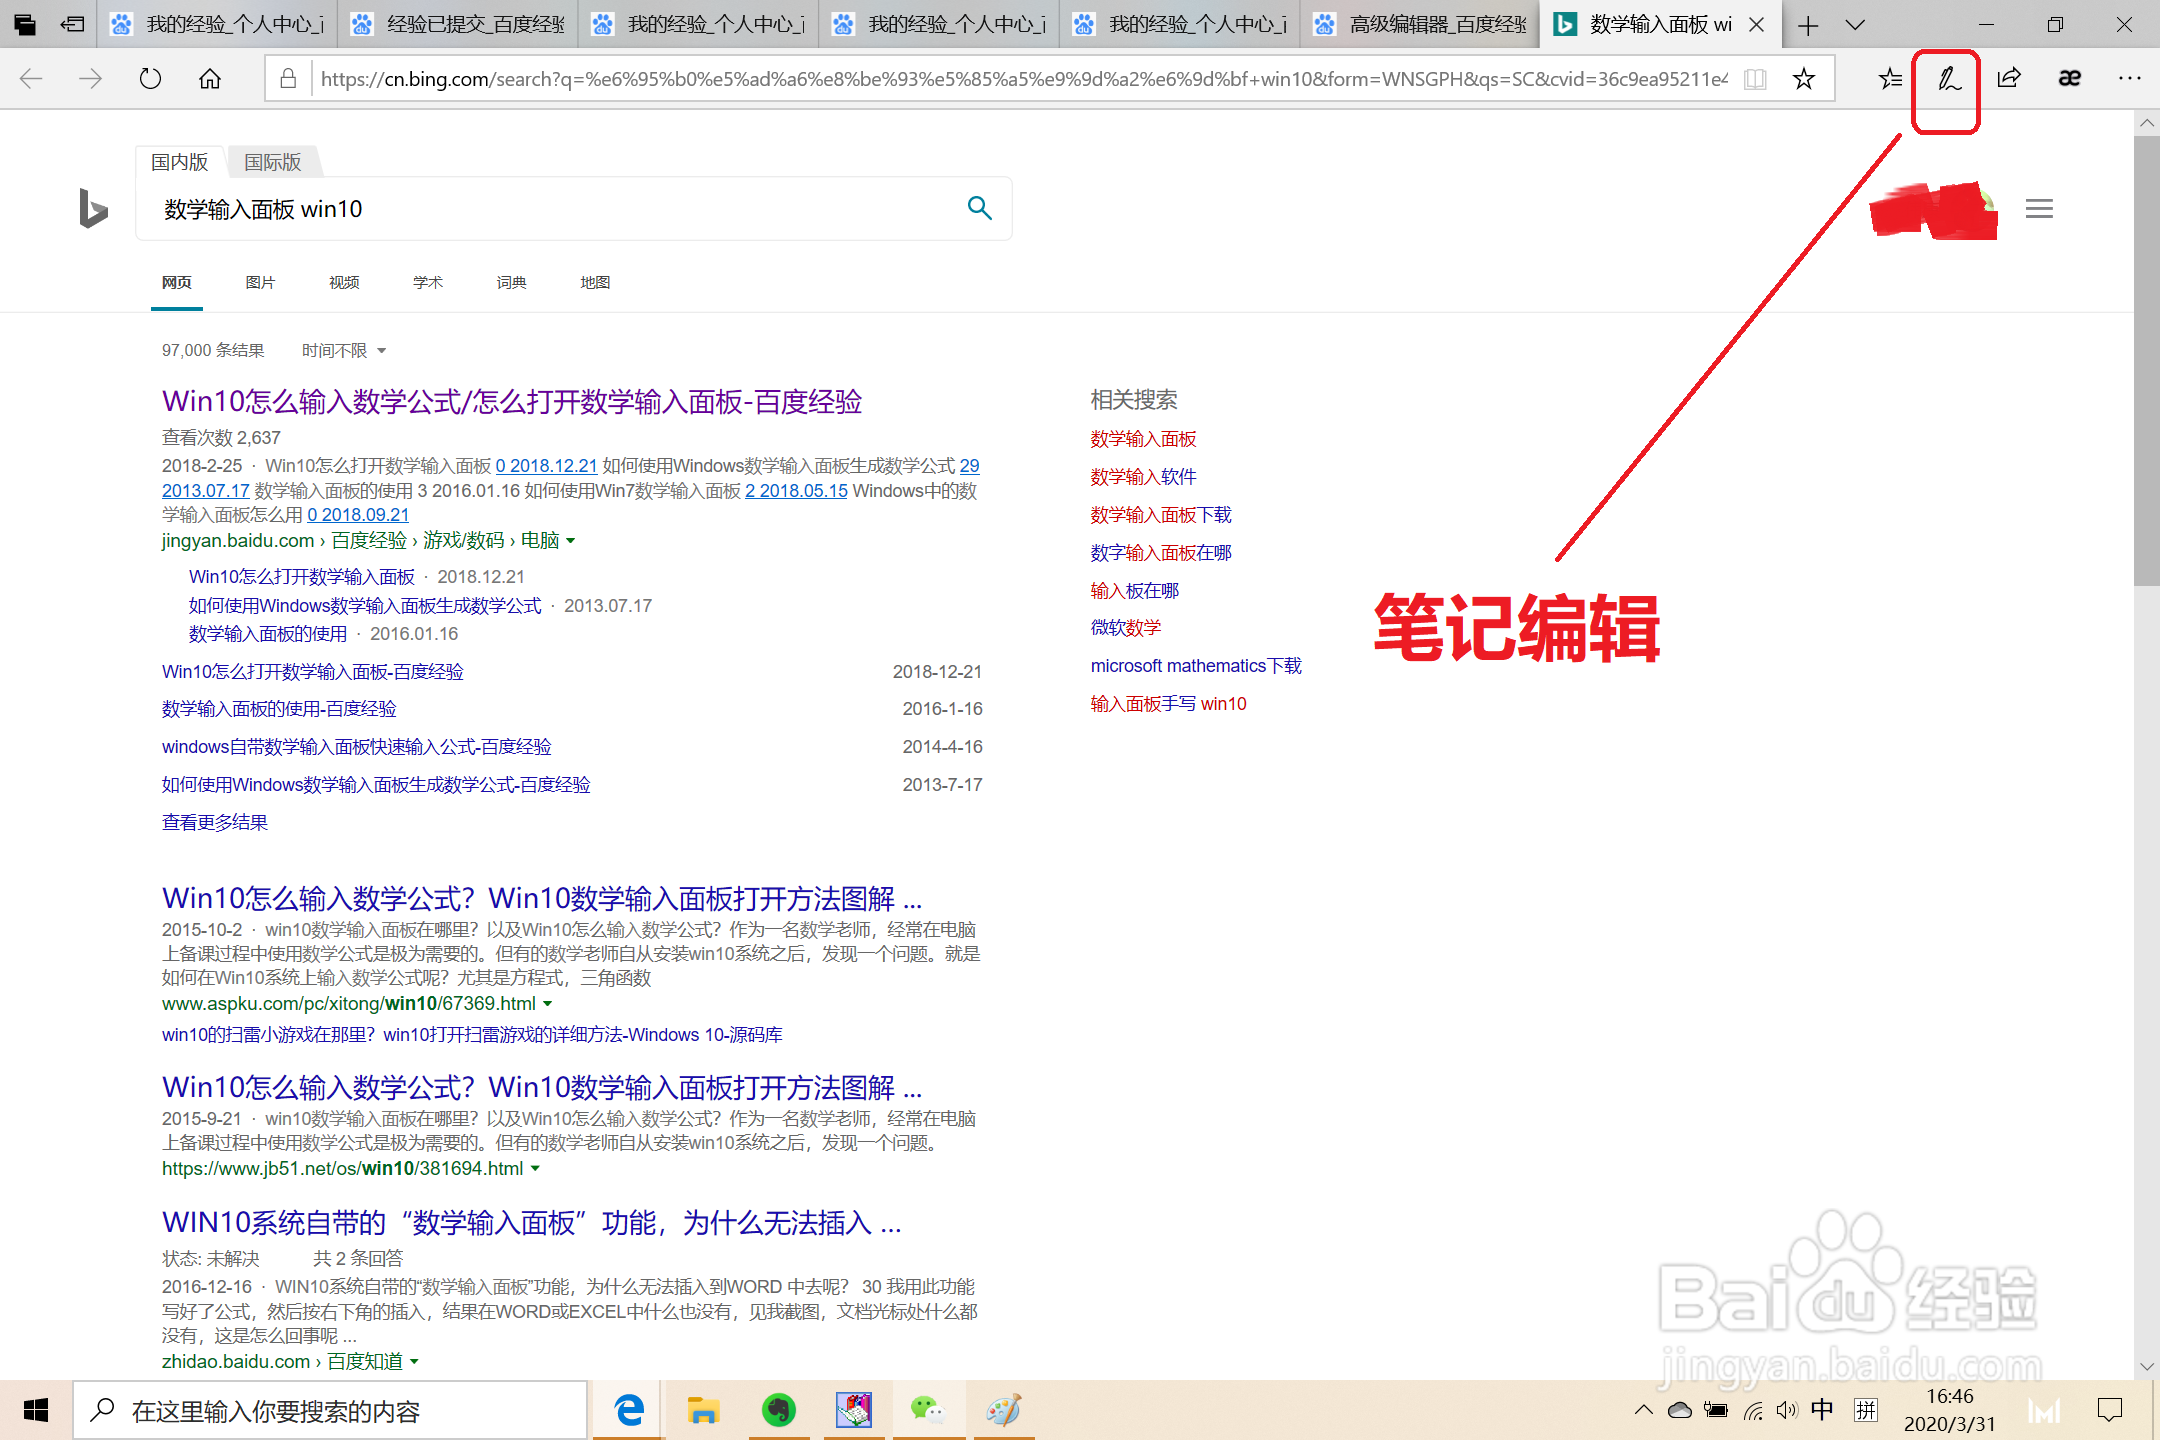The height and width of the screenshot is (1440, 2160).
Task: Open related search microsoft mathematics下载
Action: click(1196, 666)
